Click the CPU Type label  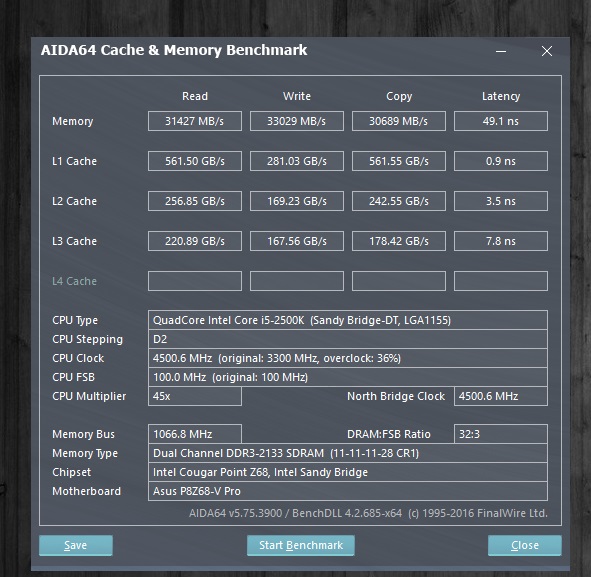tap(75, 320)
